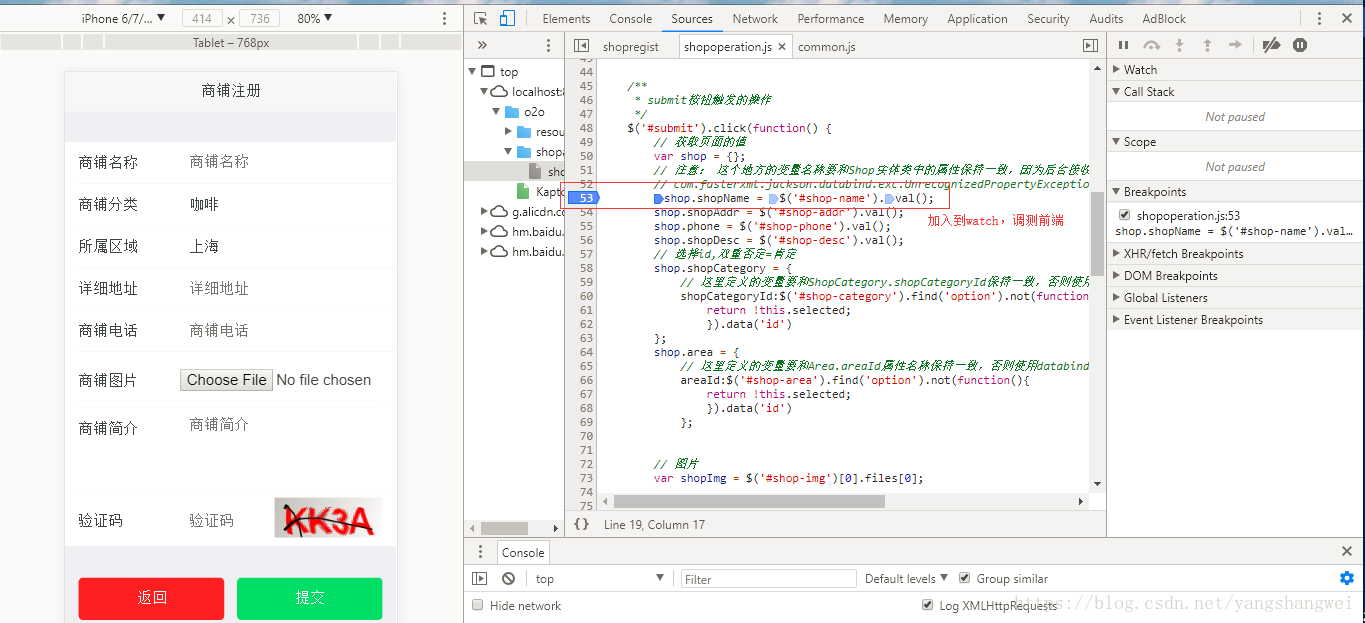Click the pretty print braces icon
The image size is (1365, 623).
point(581,524)
